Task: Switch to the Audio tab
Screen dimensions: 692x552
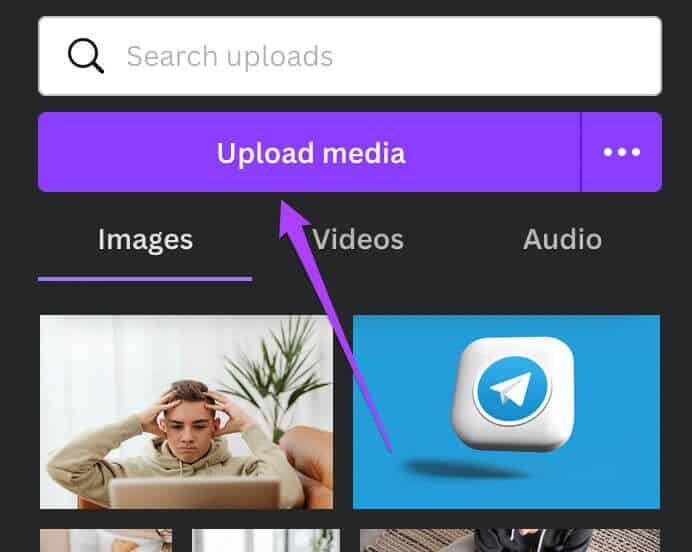Action: [562, 240]
